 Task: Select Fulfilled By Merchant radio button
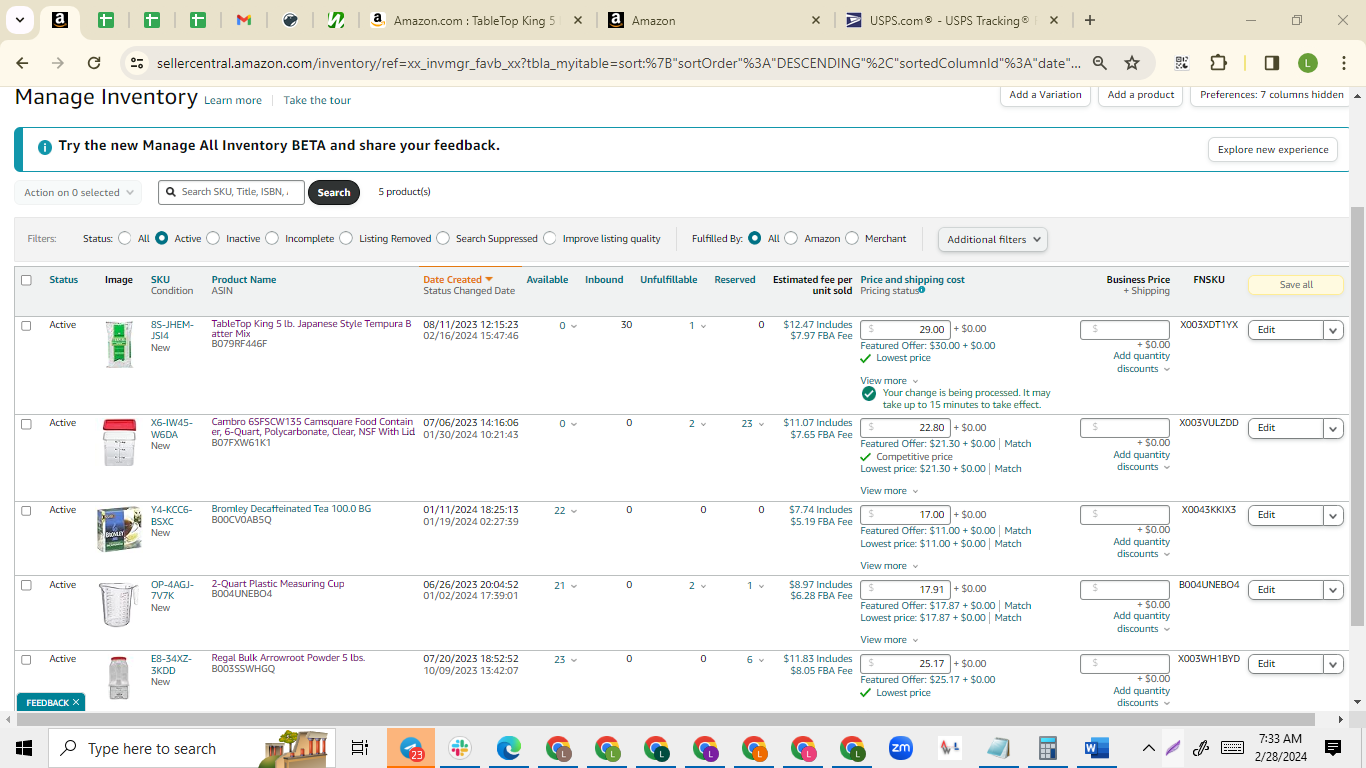pyautogui.click(x=852, y=239)
